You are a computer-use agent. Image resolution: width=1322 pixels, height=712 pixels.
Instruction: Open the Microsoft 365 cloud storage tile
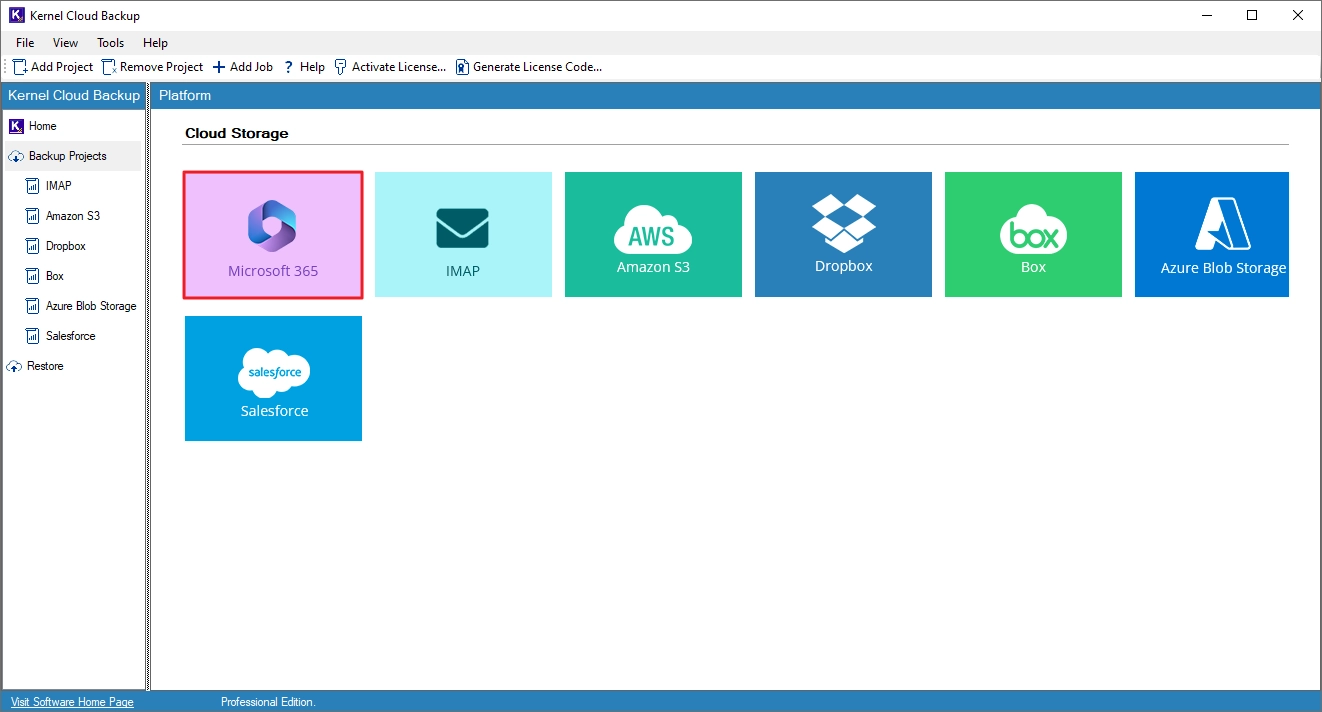point(273,235)
